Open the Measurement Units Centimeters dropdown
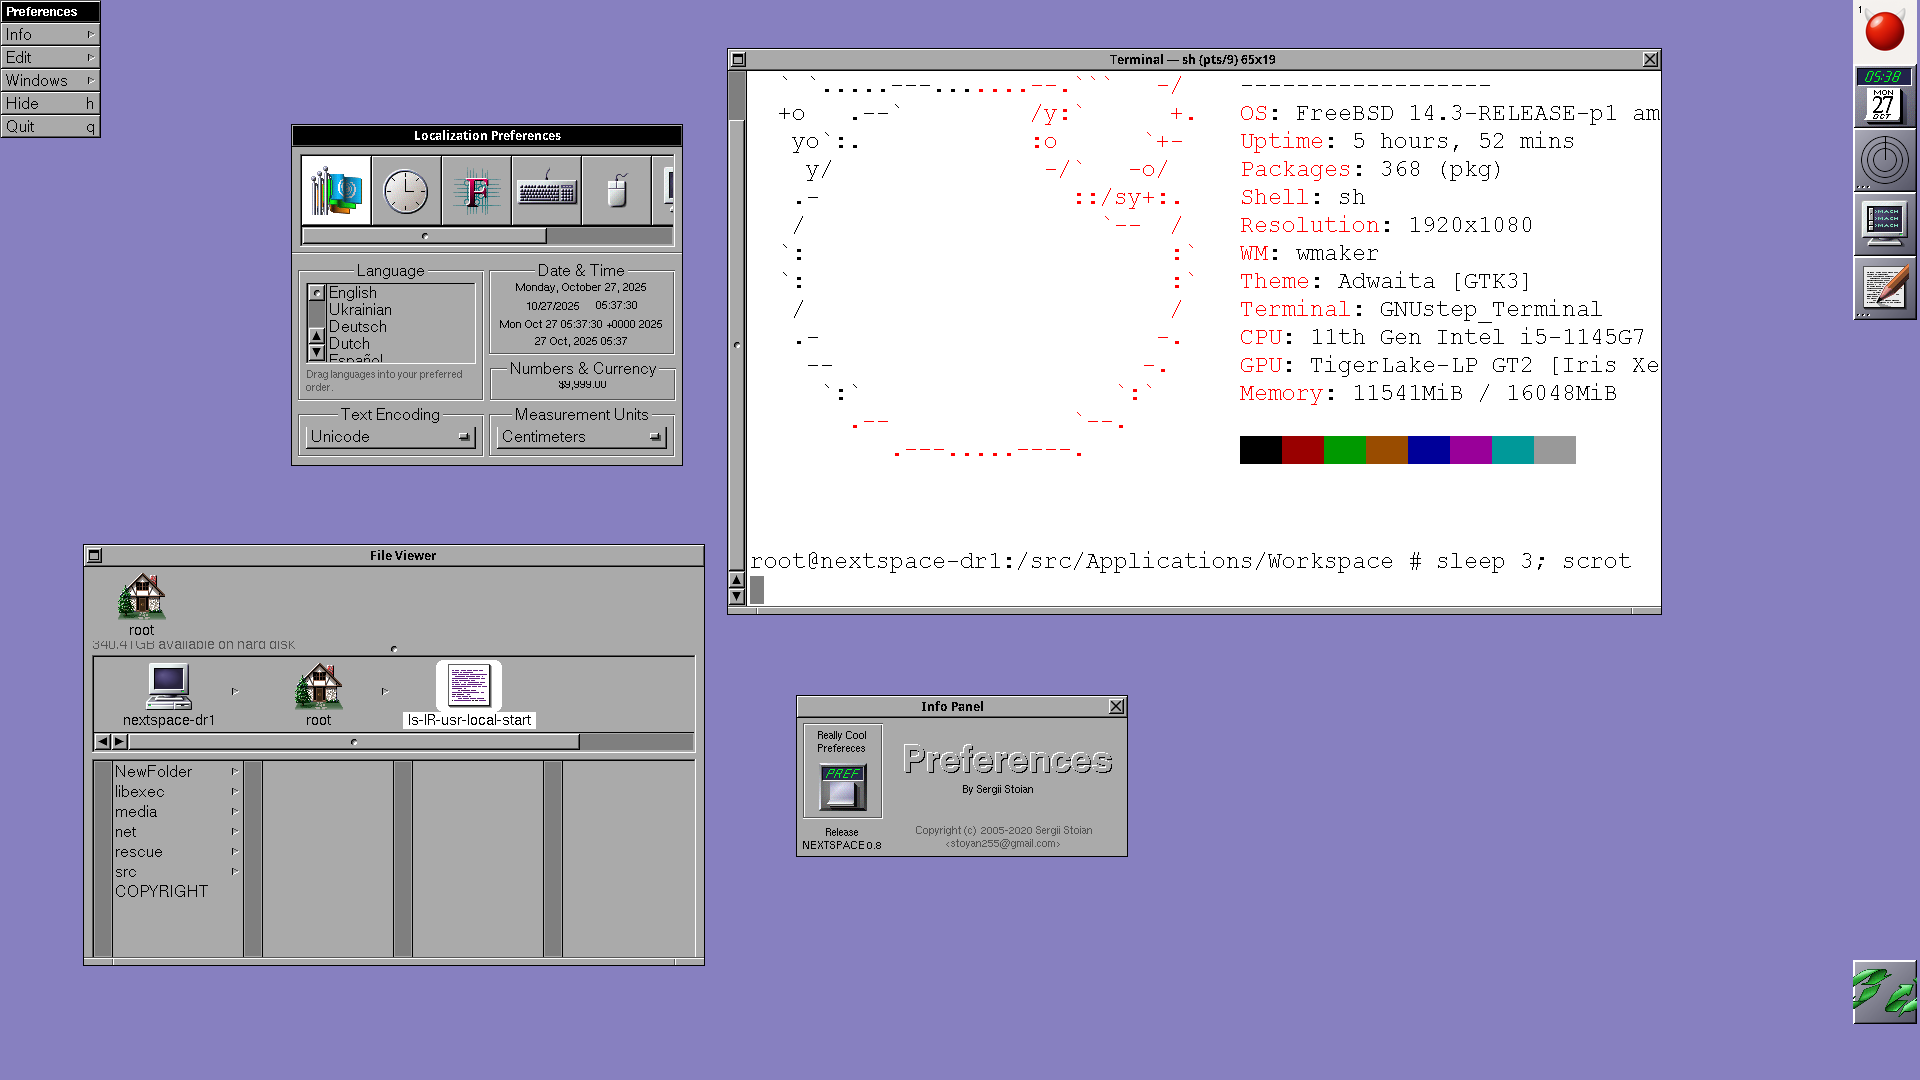 582,437
